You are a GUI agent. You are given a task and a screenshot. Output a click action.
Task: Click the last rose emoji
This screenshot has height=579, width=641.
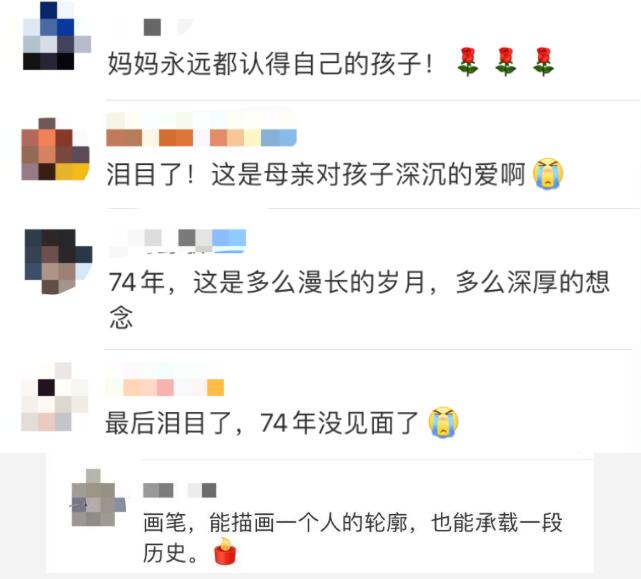[x=543, y=62]
